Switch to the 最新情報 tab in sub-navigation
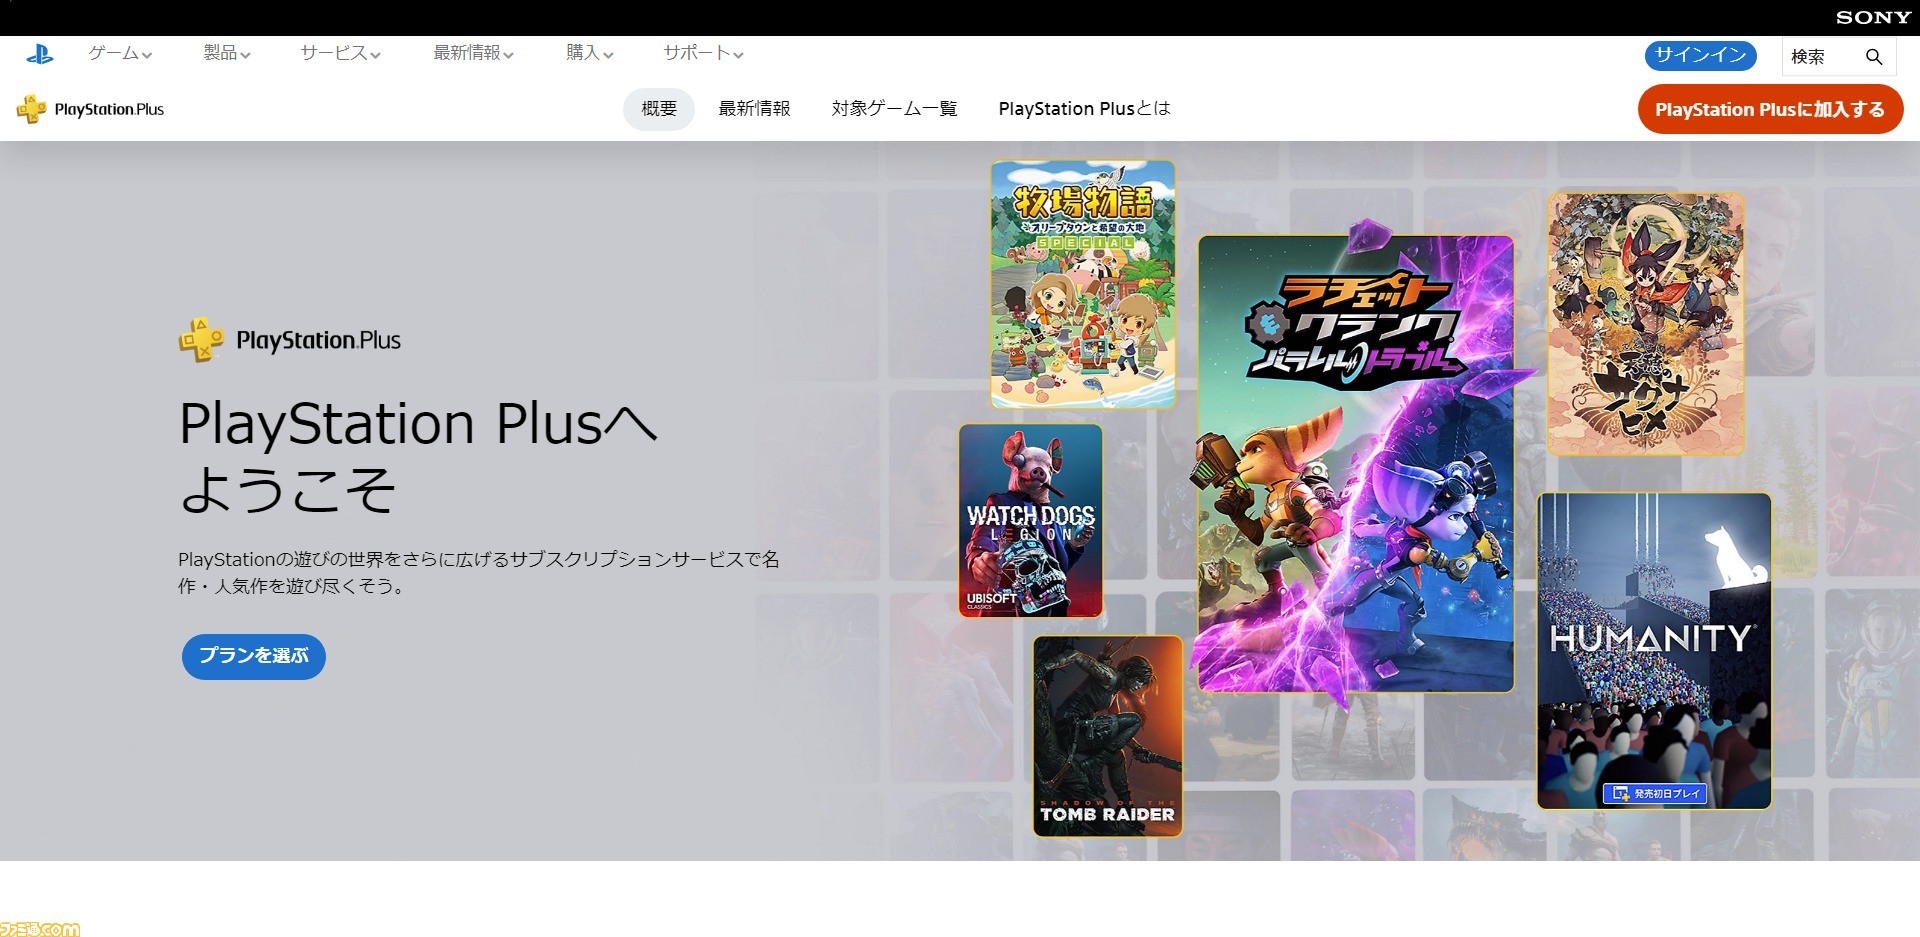Screen dimensions: 1920x937 click(x=754, y=109)
